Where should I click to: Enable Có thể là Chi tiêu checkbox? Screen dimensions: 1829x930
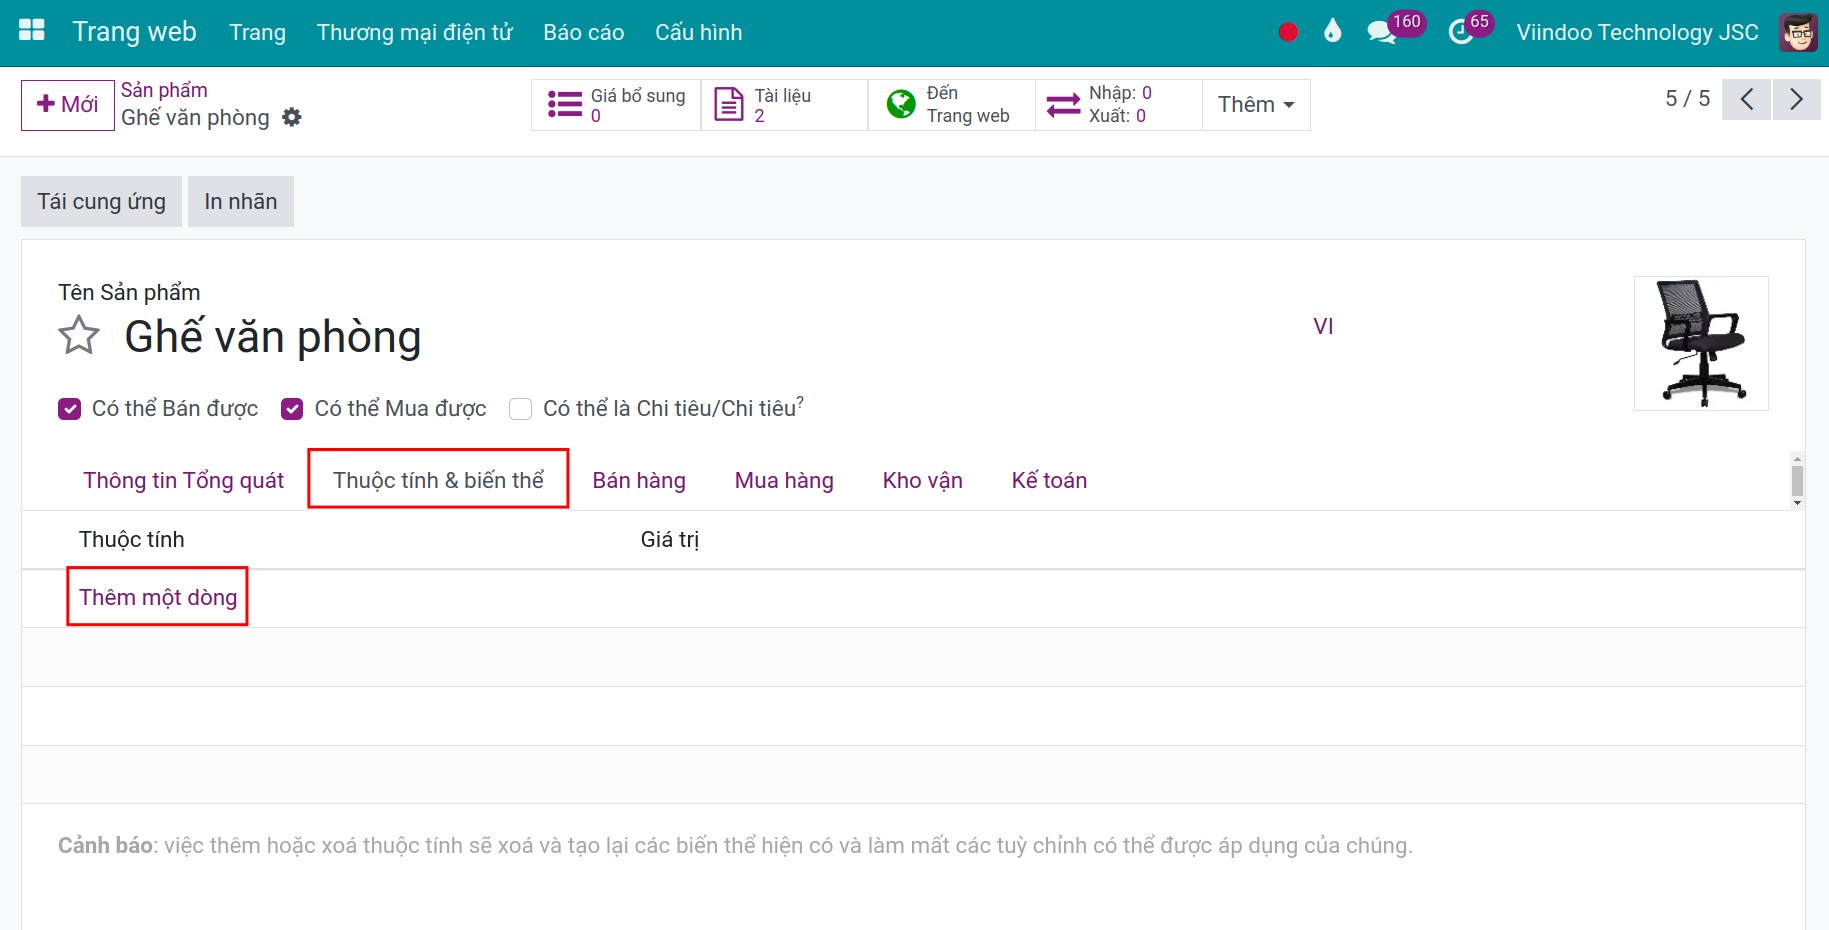pyautogui.click(x=520, y=409)
